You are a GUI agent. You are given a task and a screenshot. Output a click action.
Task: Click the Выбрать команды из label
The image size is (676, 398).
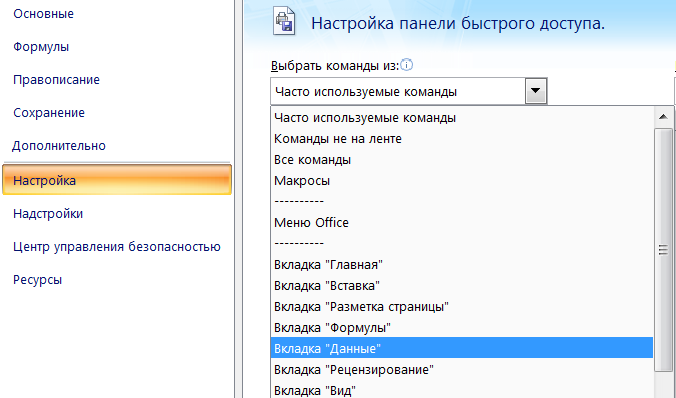coord(335,66)
